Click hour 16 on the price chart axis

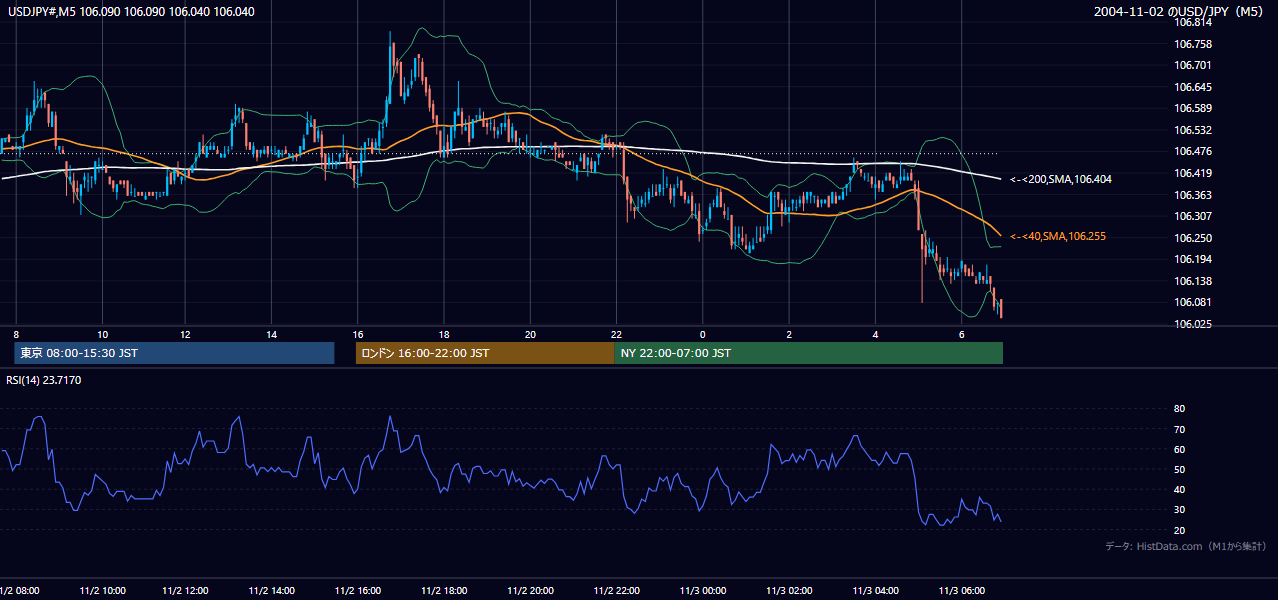(357, 334)
